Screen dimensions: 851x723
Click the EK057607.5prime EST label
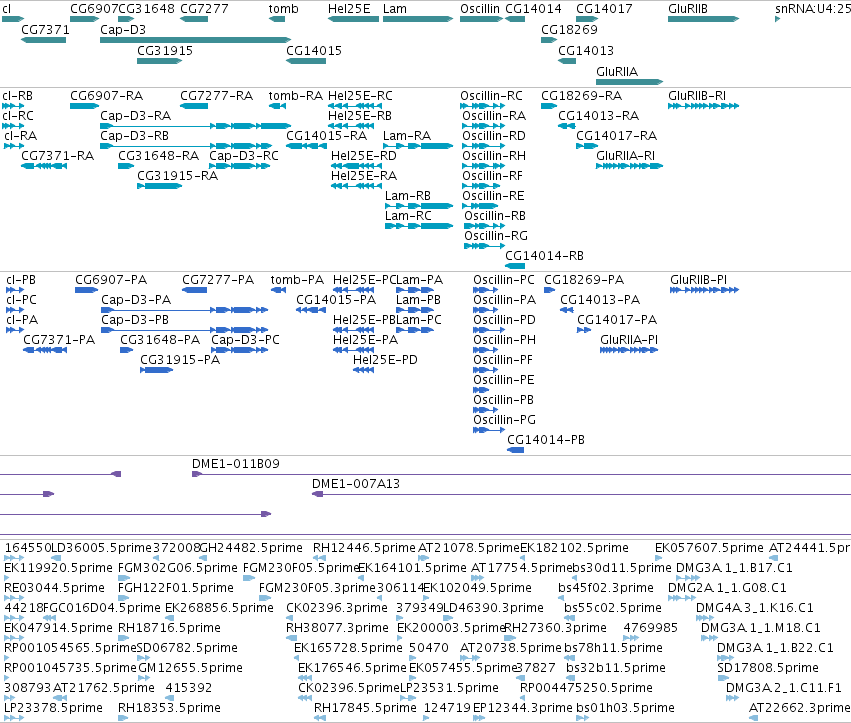tap(709, 548)
